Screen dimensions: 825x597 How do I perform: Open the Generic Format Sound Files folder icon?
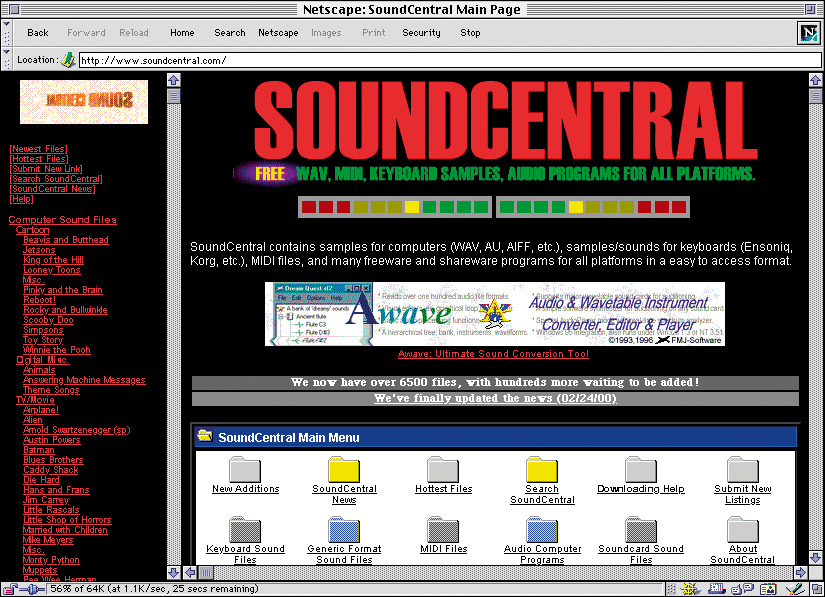tap(344, 529)
